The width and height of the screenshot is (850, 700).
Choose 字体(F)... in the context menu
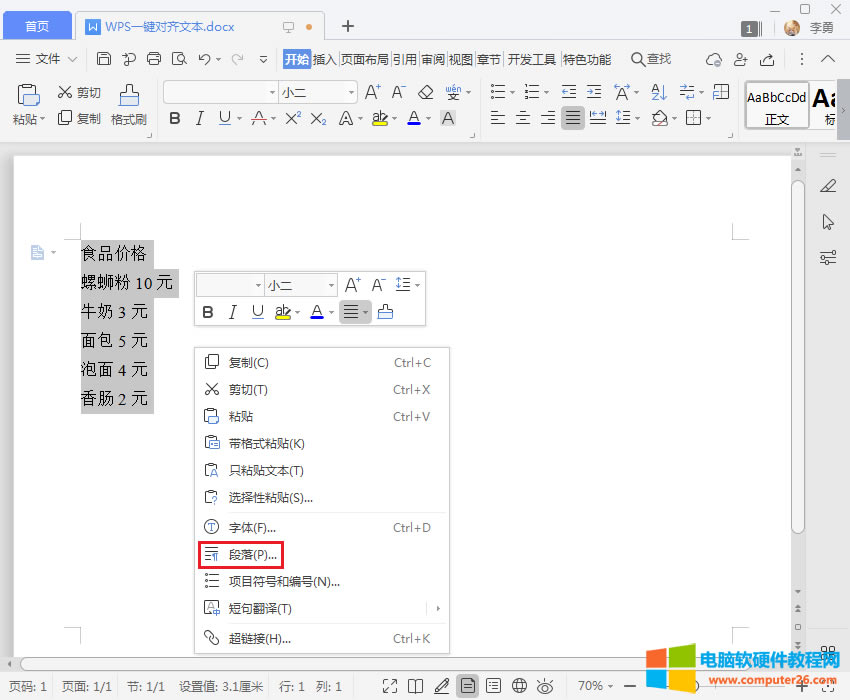point(252,527)
